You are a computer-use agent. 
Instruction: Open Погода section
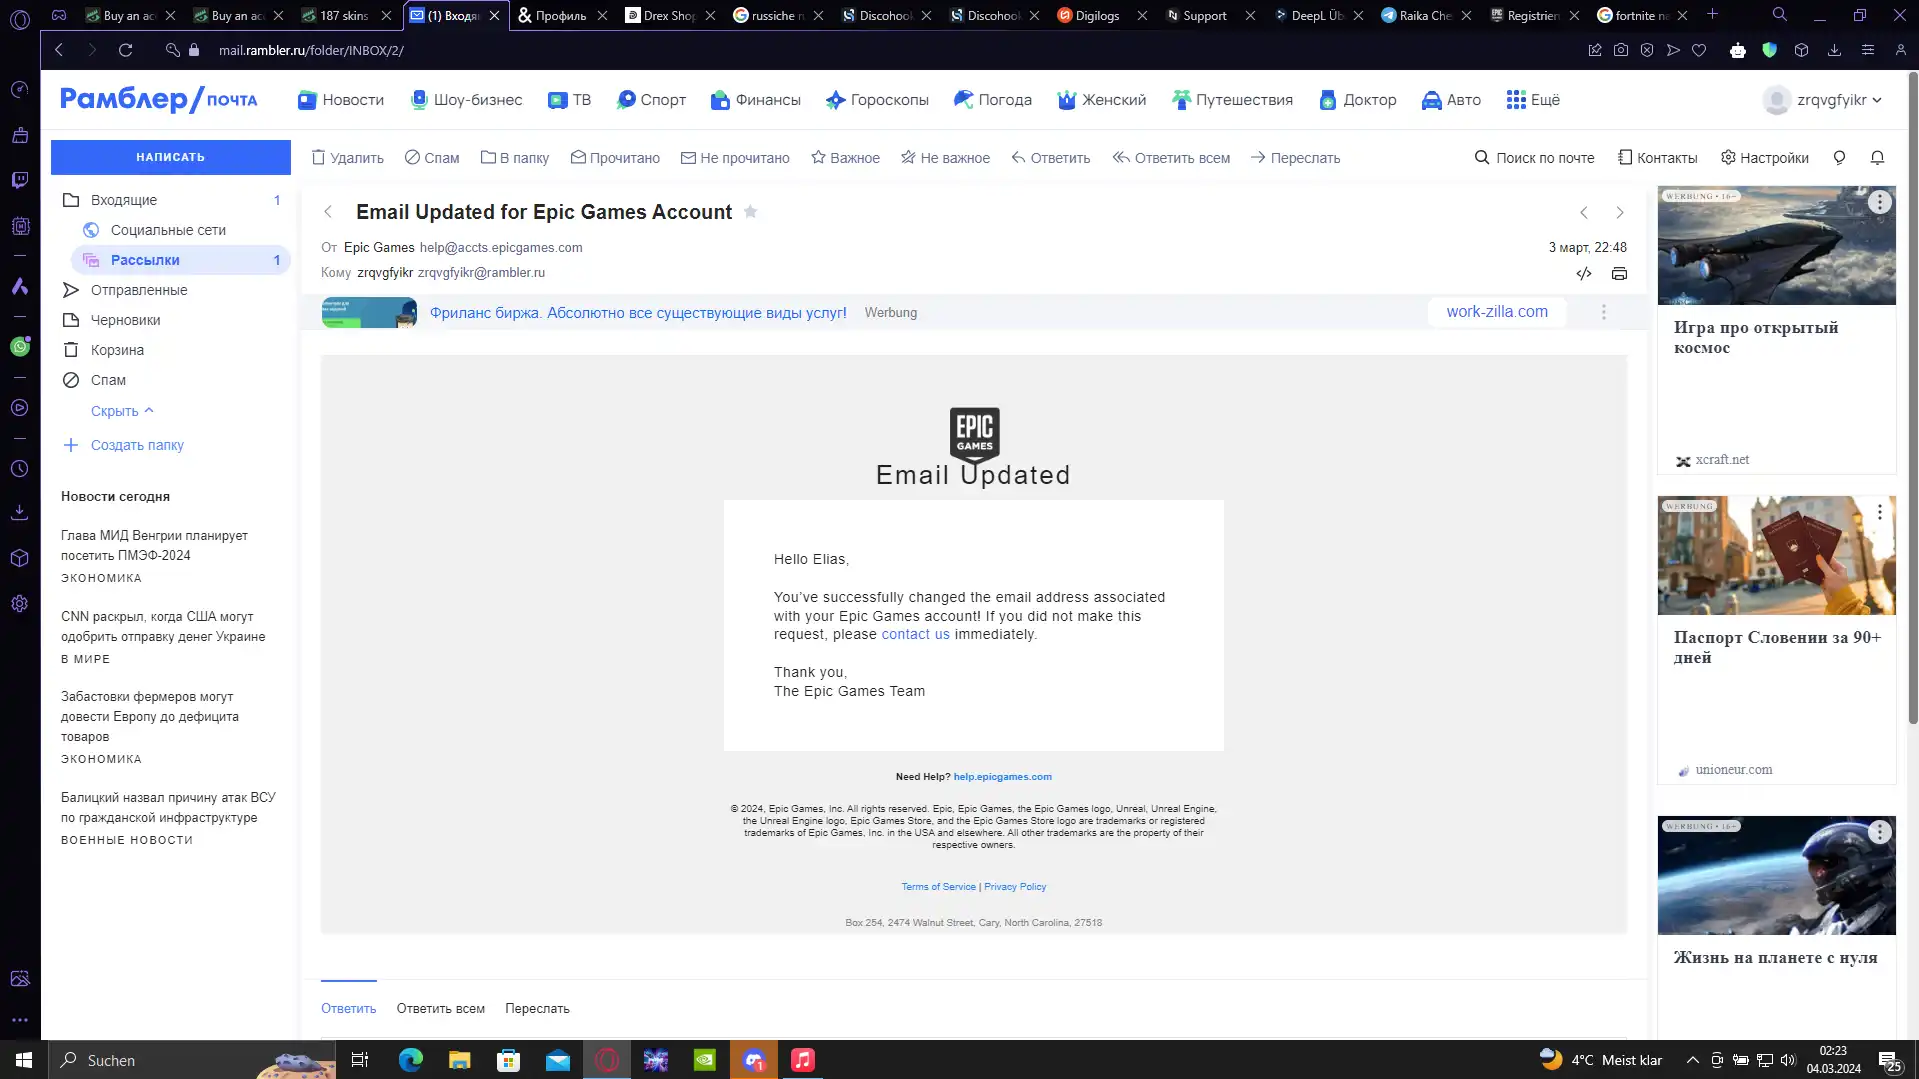coord(993,100)
